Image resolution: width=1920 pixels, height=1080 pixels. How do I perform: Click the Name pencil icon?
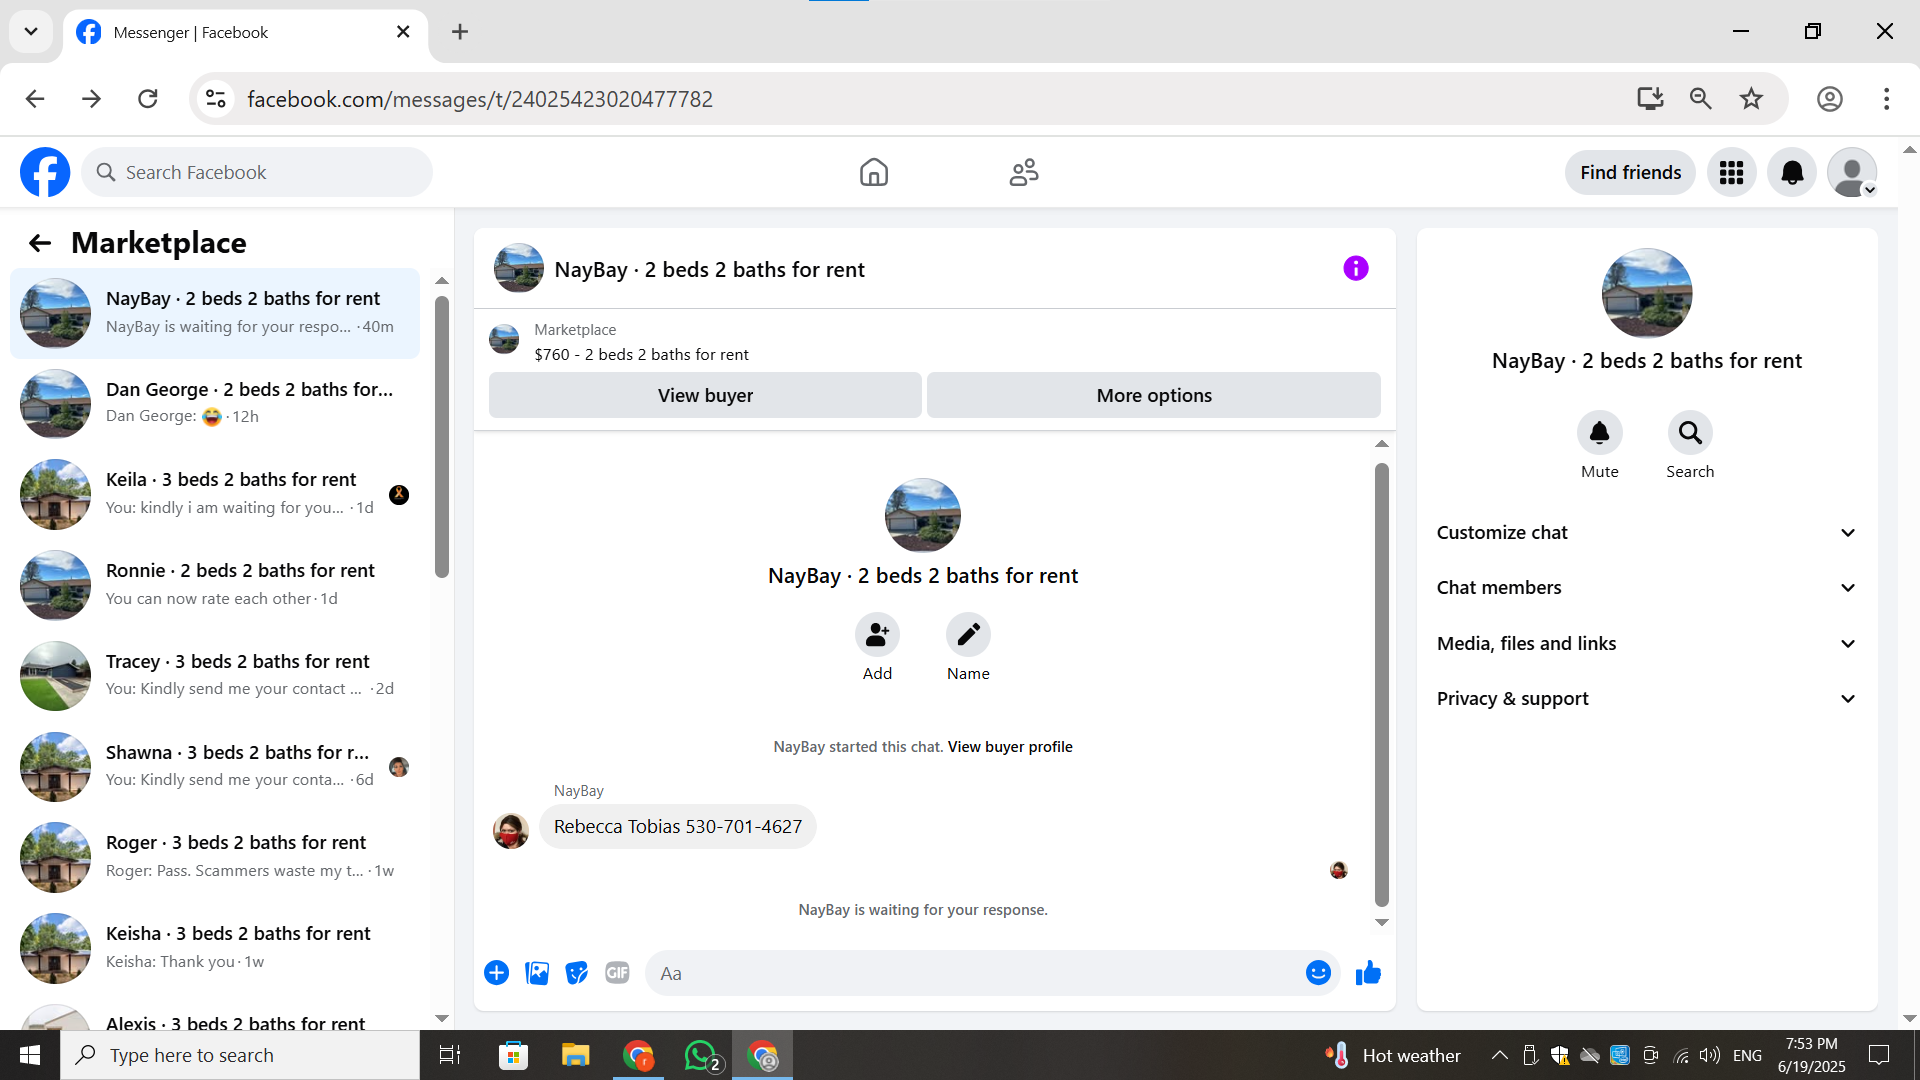[x=968, y=635]
